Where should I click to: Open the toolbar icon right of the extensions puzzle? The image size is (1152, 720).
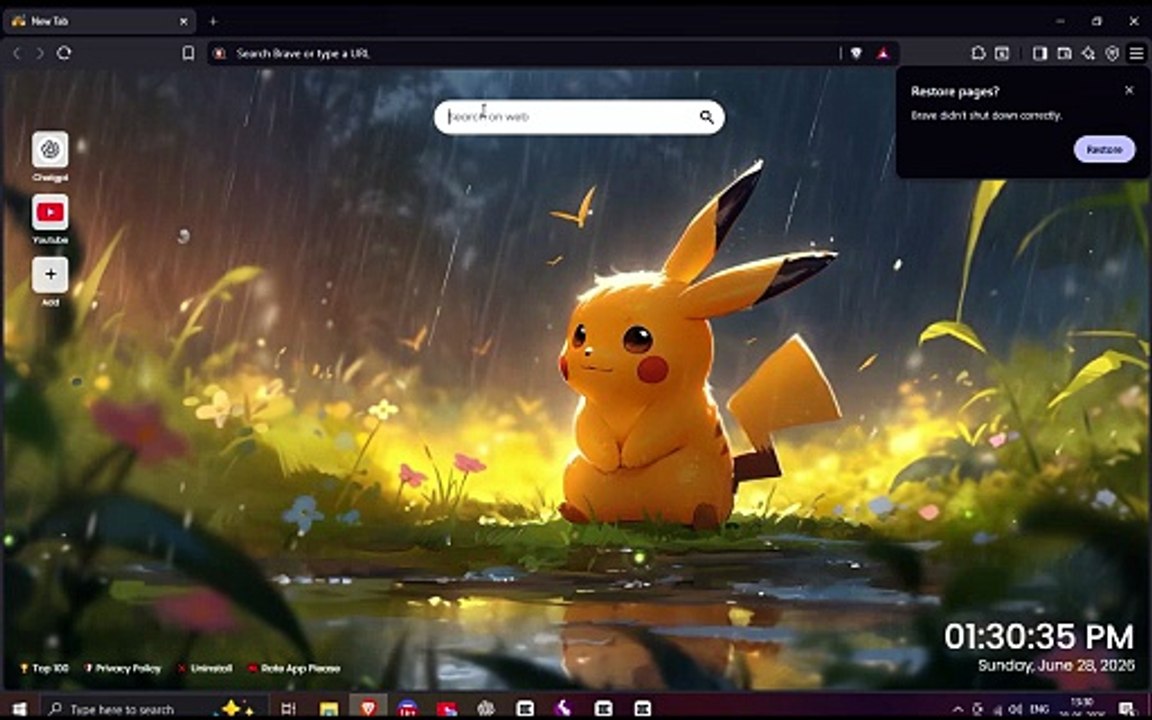pyautogui.click(x=1002, y=53)
